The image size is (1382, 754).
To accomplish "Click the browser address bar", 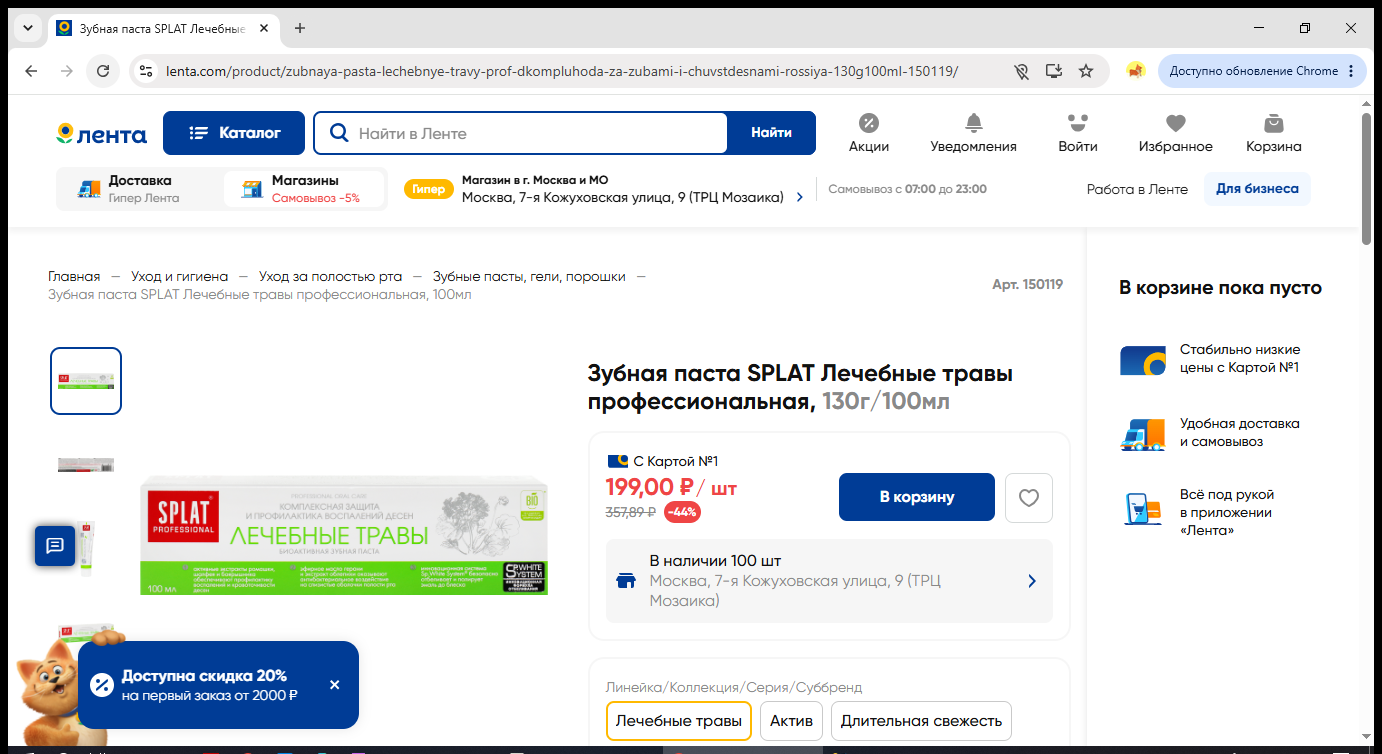I will click(562, 71).
